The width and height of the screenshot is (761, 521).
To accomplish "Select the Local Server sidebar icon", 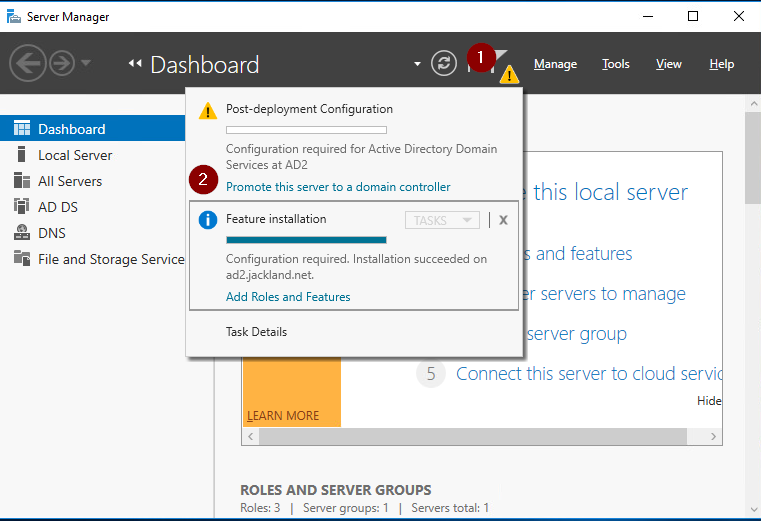I will [x=21, y=155].
